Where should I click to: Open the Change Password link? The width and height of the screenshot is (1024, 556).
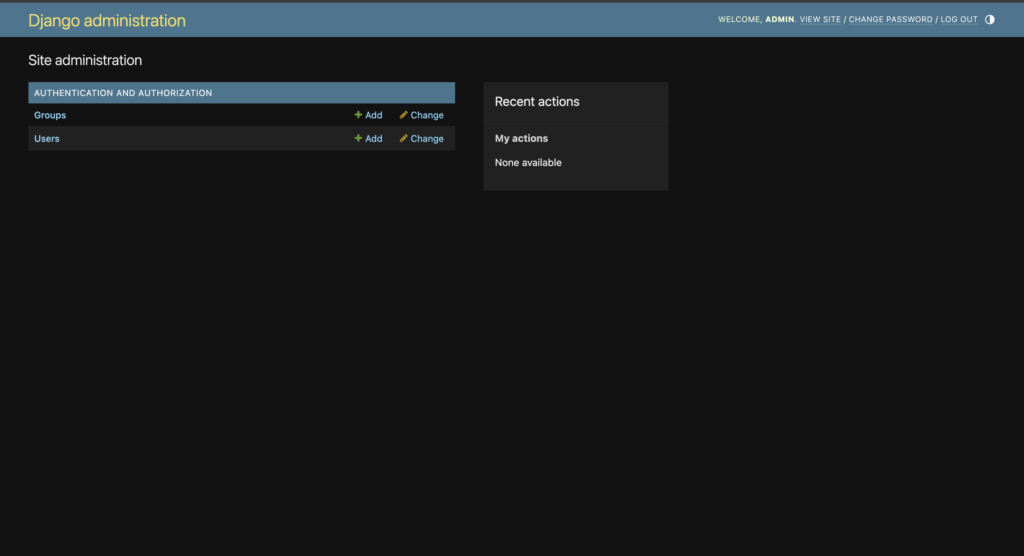tap(890, 20)
